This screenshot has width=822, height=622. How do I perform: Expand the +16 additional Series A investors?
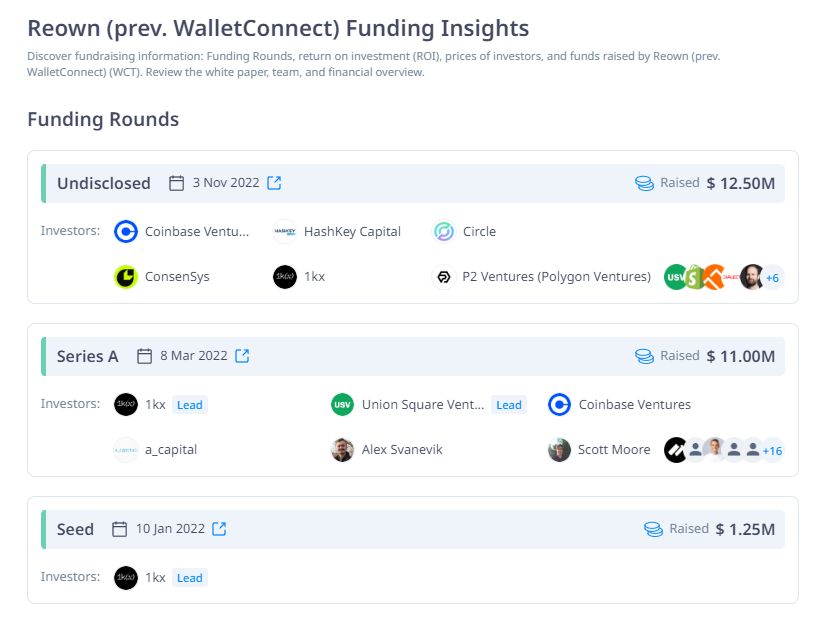pyautogui.click(x=772, y=450)
